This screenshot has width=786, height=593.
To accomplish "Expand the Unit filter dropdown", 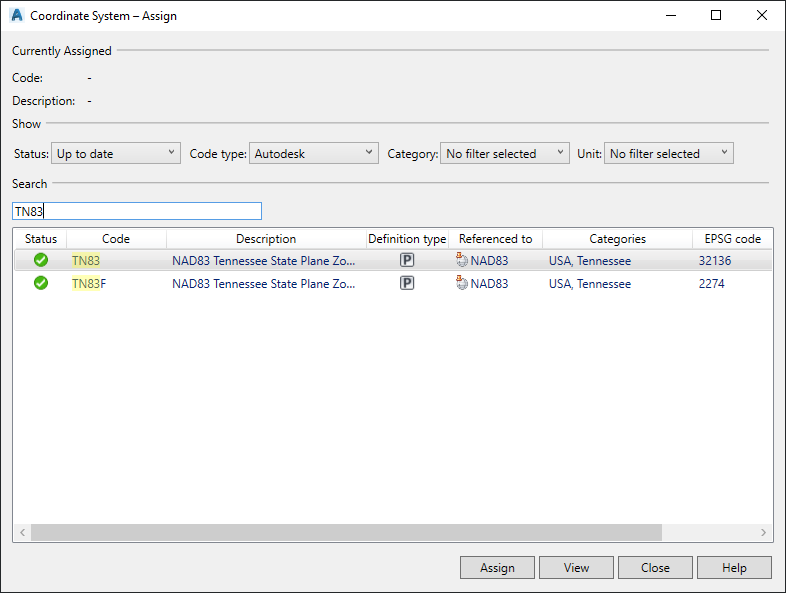I will coord(668,153).
